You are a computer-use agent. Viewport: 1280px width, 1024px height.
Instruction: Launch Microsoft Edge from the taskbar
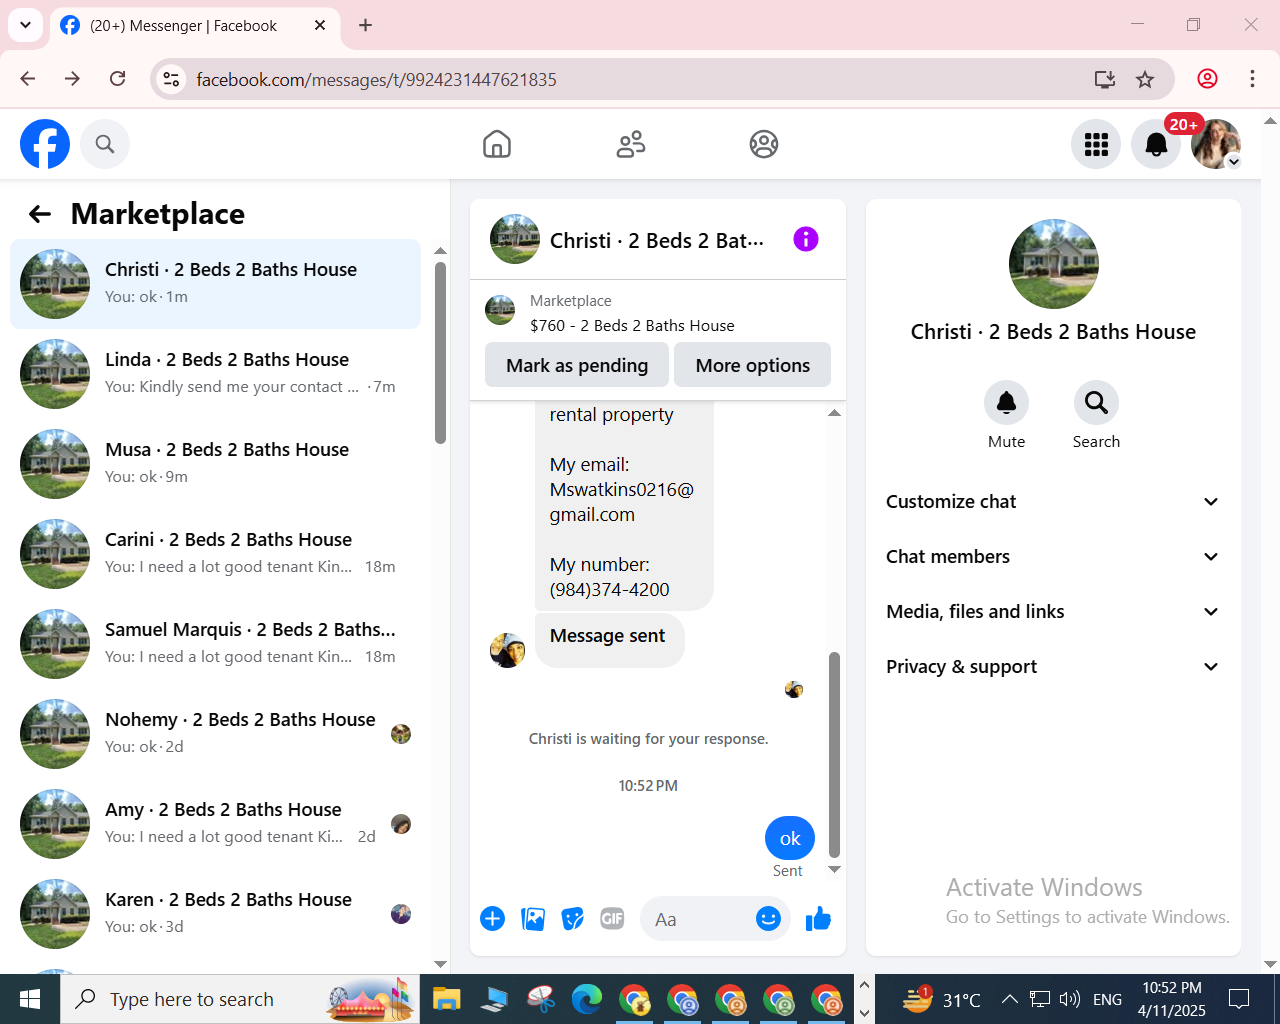coord(587,999)
